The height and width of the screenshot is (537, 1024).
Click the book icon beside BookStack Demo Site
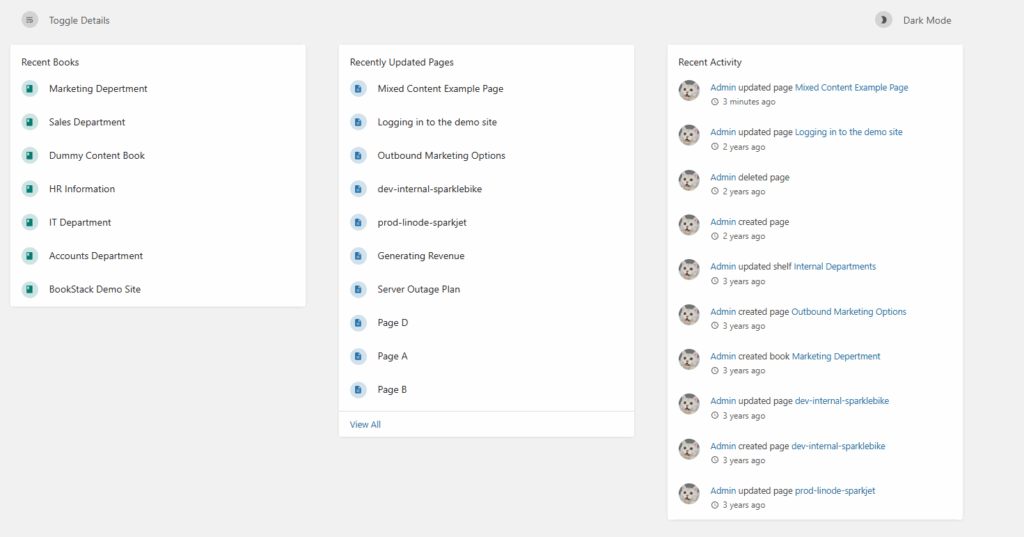click(x=30, y=289)
